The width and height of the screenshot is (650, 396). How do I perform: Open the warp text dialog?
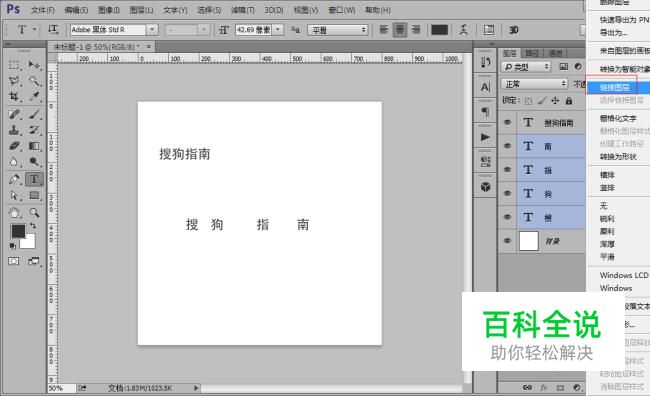coord(464,29)
